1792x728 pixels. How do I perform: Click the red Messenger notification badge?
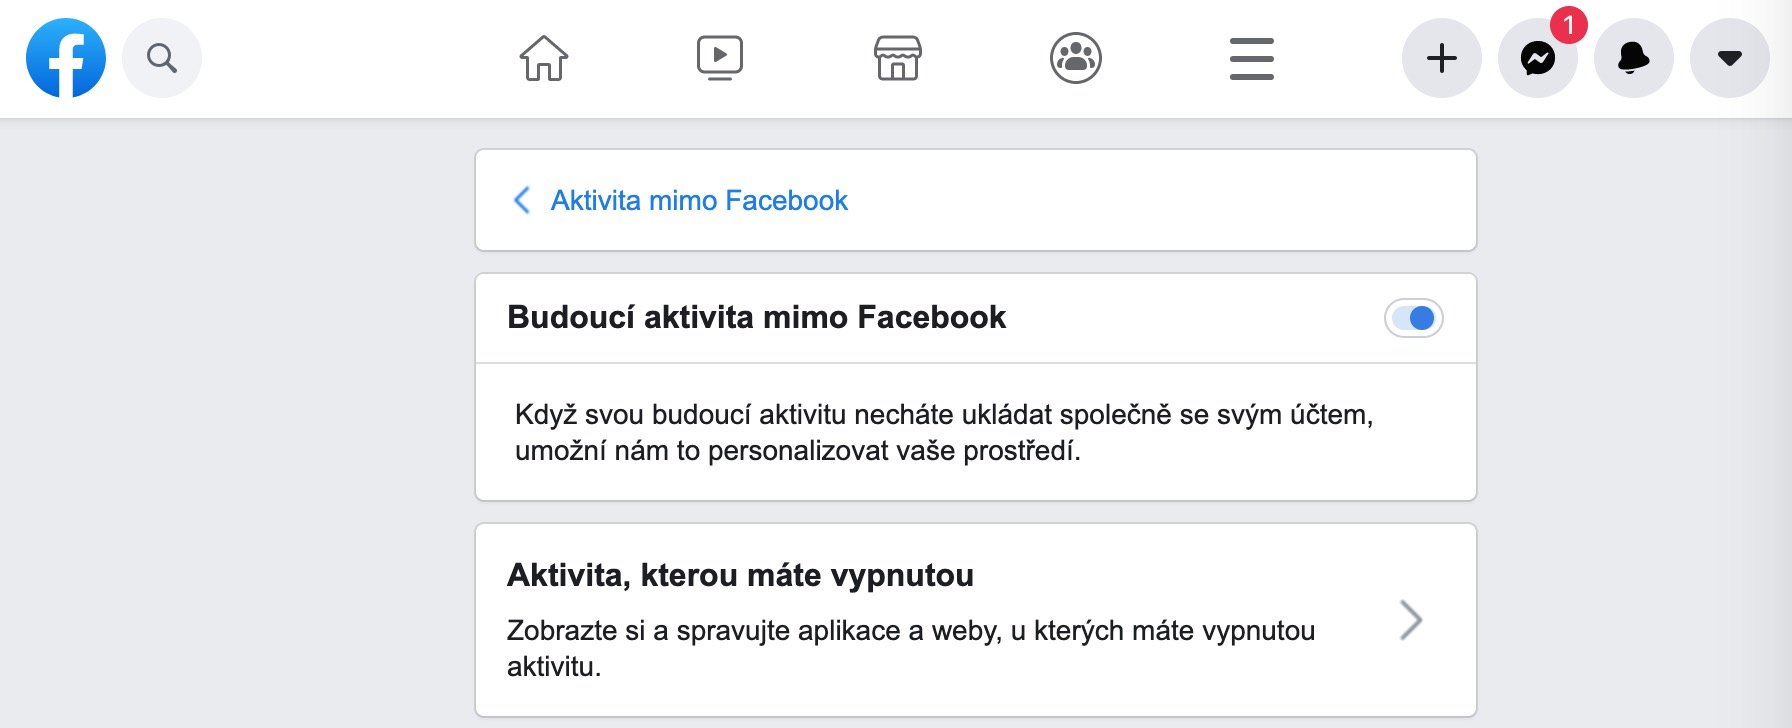coord(1568,24)
